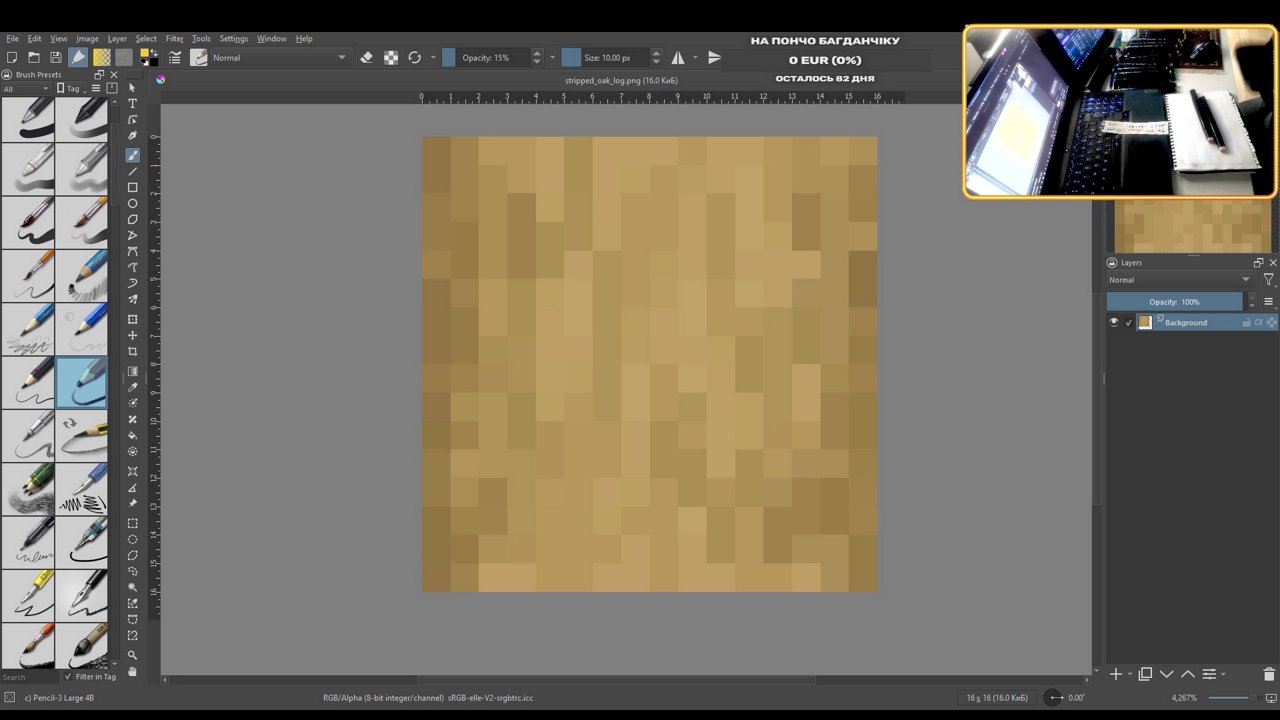Add a new layer with the plus button
Viewport: 1280px width, 720px height.
[x=1116, y=674]
